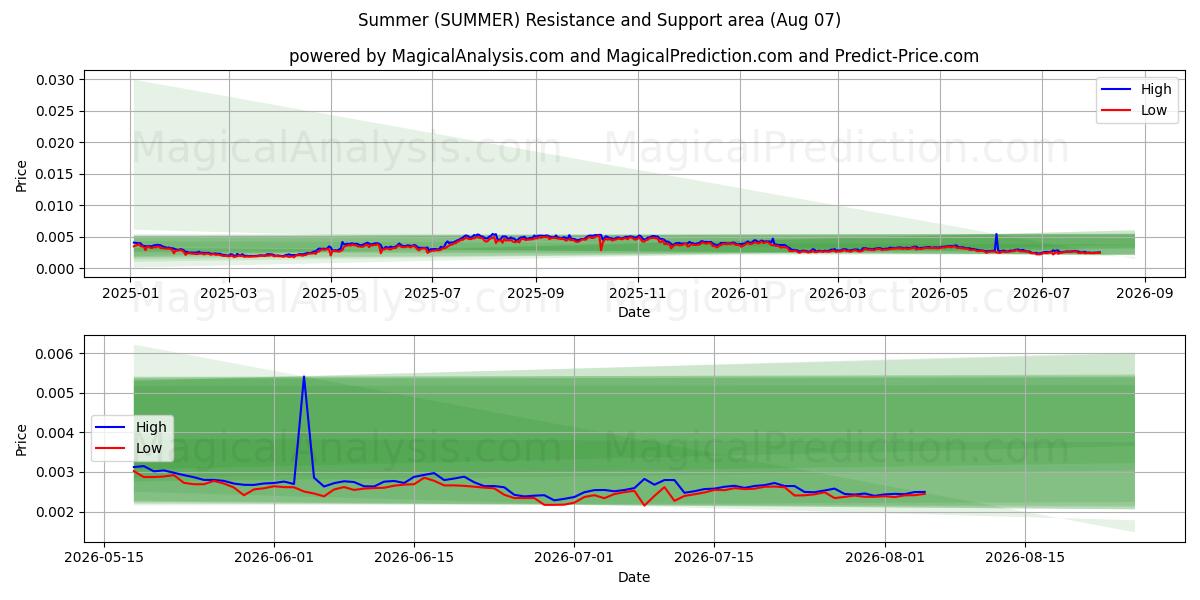
Task: Click the 0.004 tick label on bottom chart
Action: point(56,433)
